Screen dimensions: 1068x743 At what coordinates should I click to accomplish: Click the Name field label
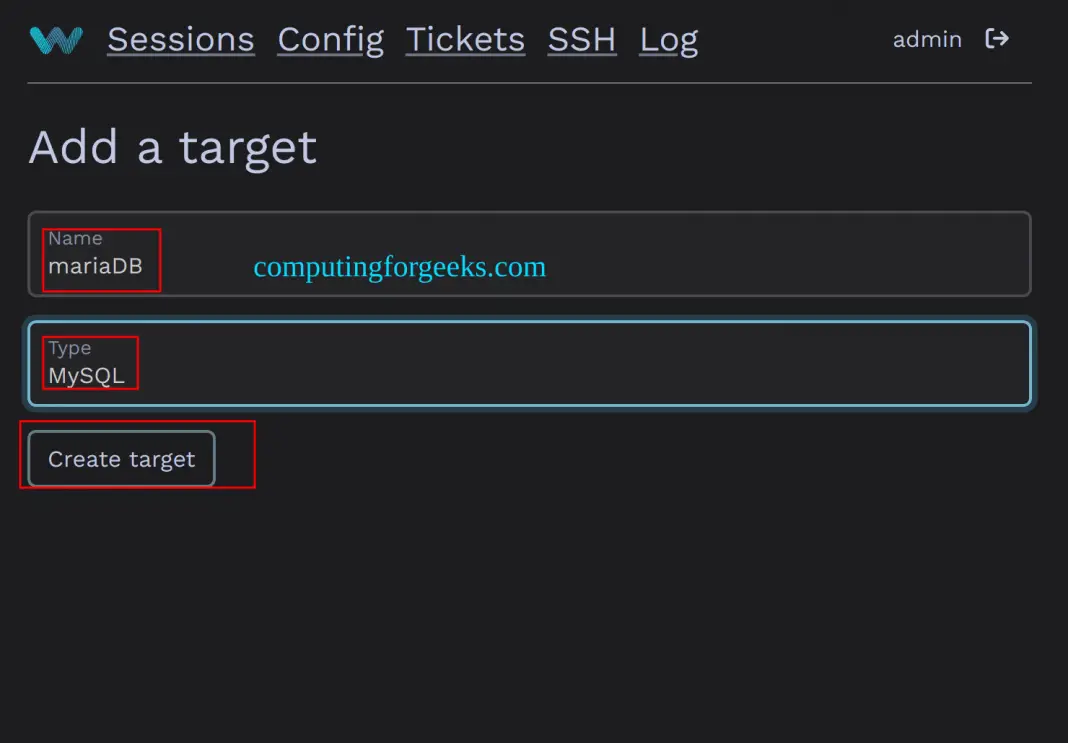[75, 238]
